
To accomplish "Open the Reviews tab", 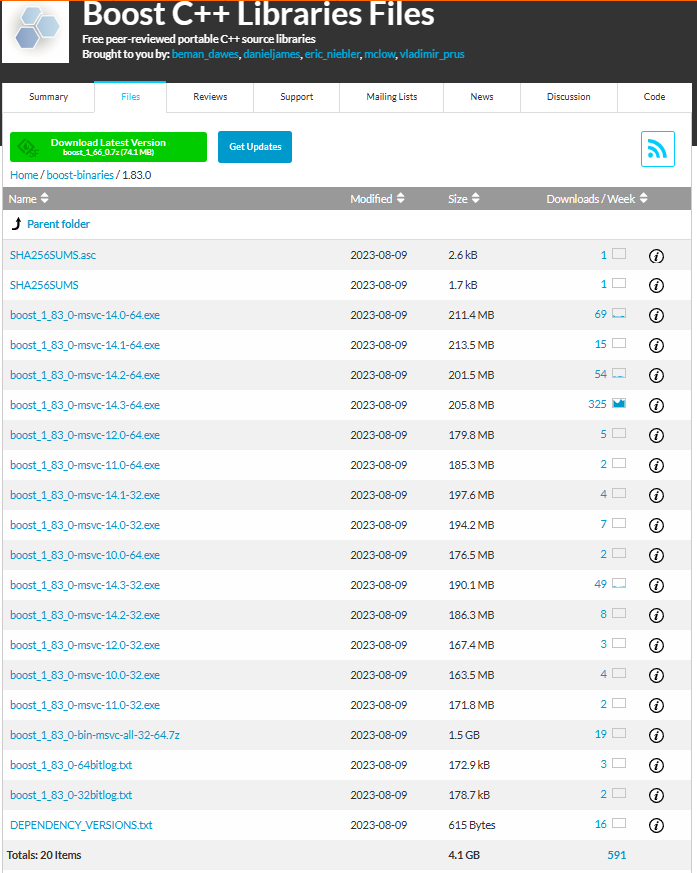I will pos(210,97).
